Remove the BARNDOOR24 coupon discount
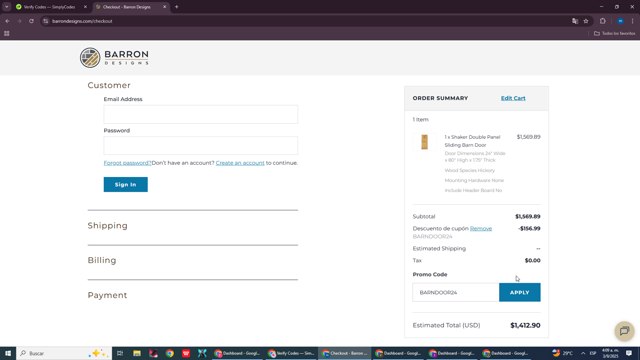 tap(481, 229)
